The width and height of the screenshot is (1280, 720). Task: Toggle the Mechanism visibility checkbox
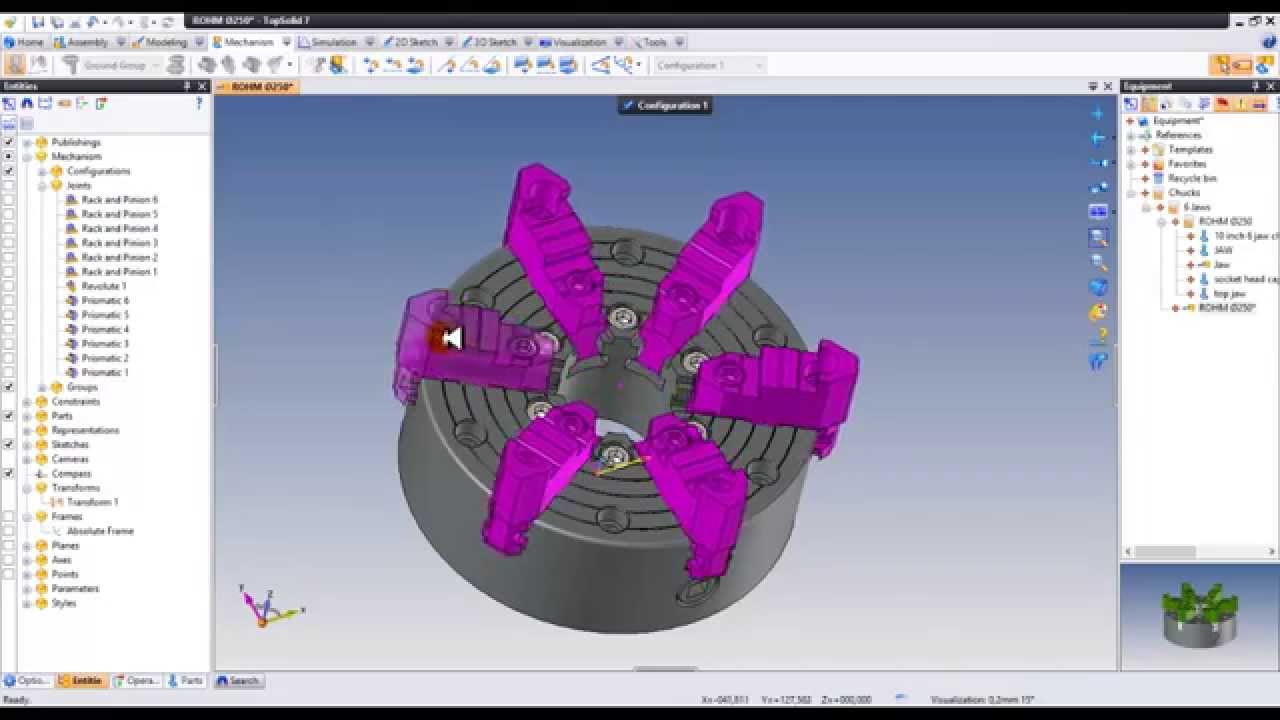(9, 157)
